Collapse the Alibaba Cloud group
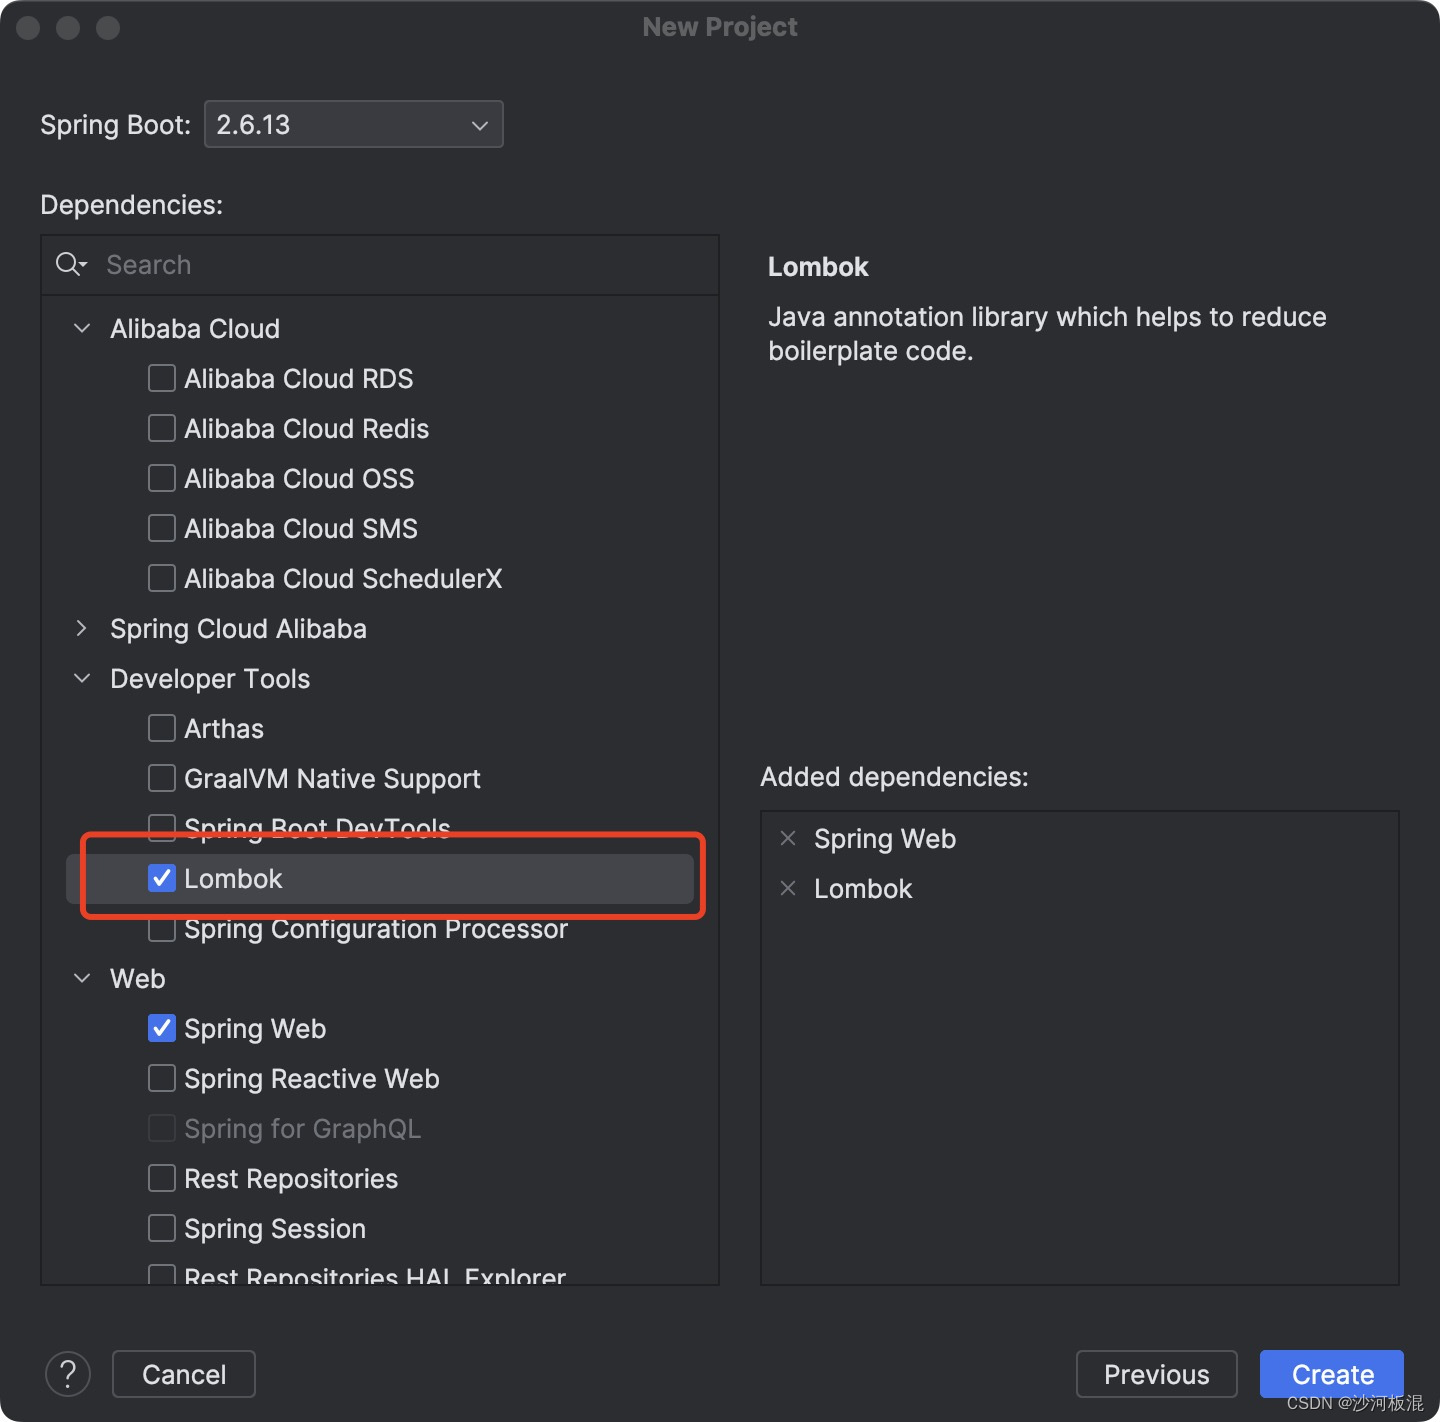 tap(82, 328)
